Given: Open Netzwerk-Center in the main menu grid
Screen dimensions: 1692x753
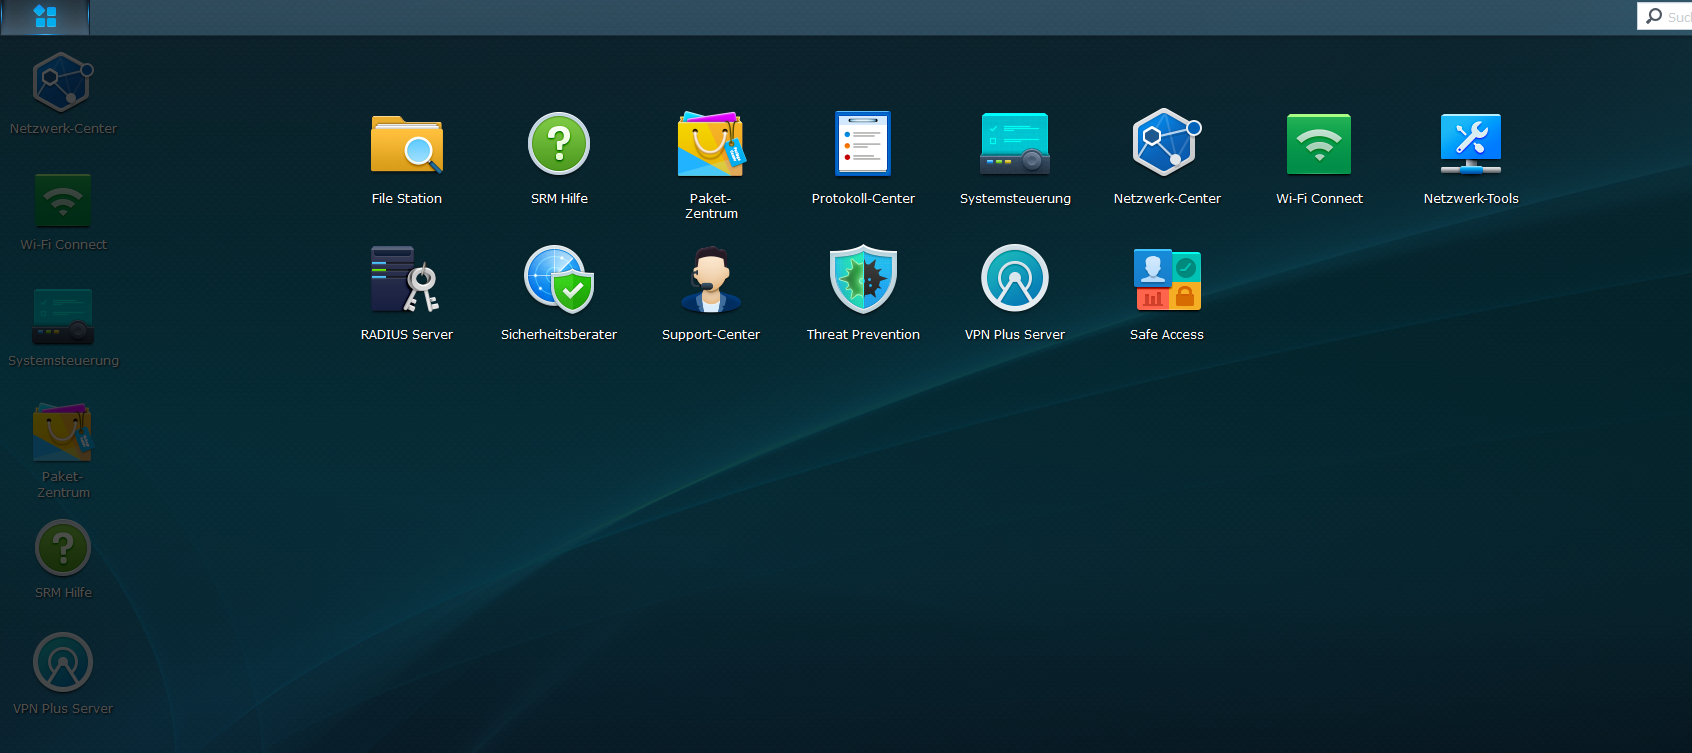Looking at the screenshot, I should (x=1166, y=146).
